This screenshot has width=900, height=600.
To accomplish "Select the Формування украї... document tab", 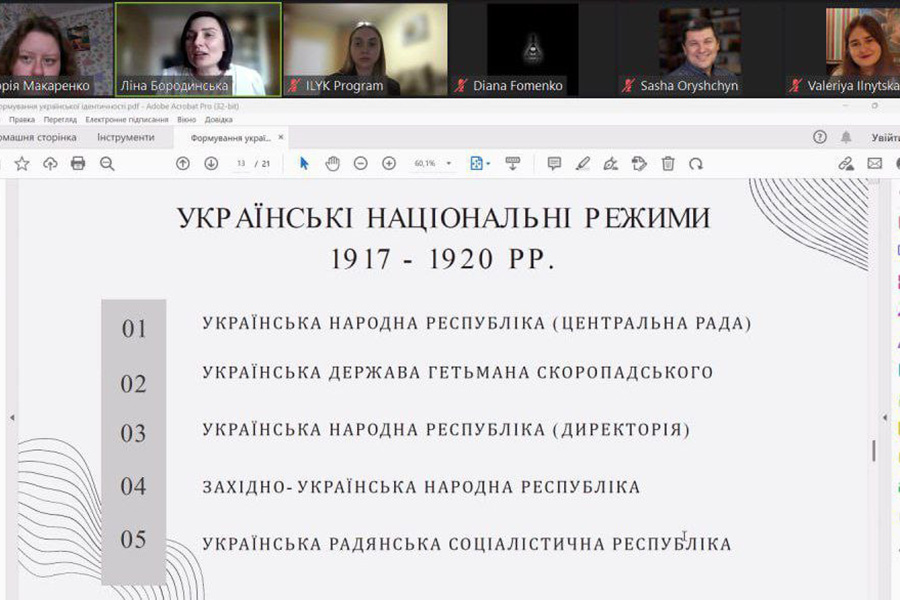I will 231,138.
